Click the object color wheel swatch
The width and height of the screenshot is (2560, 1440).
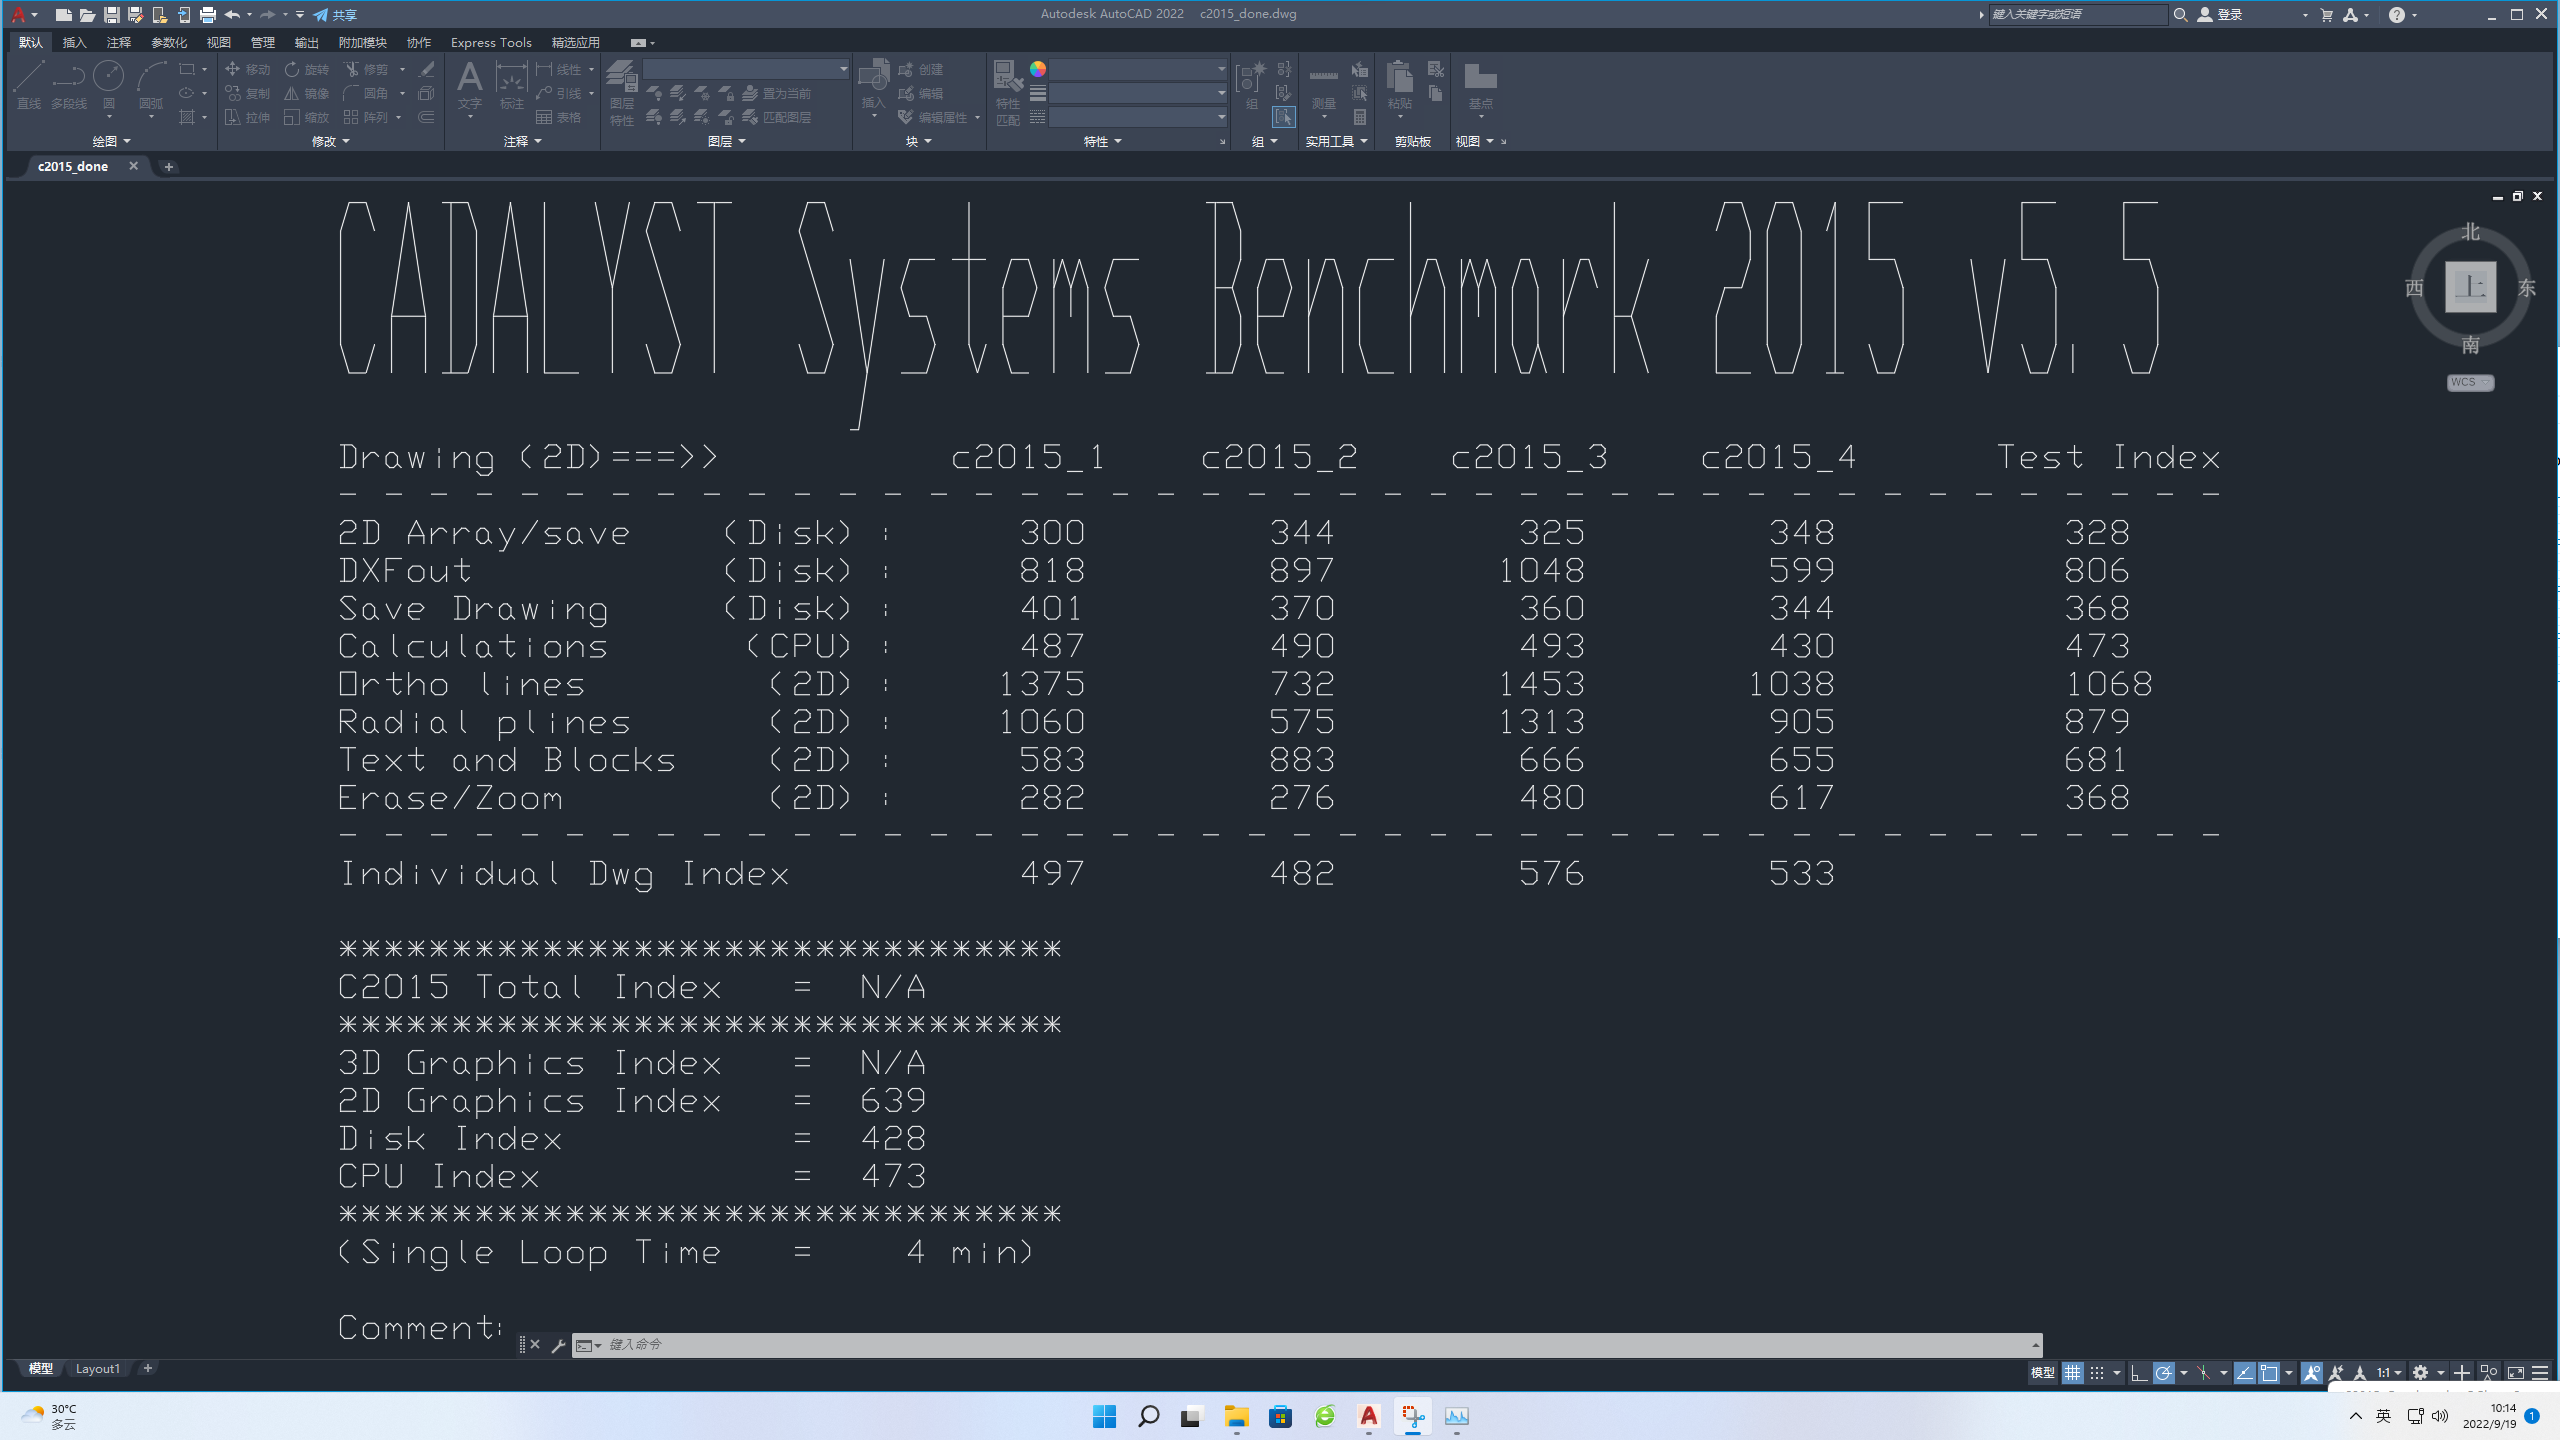(1038, 69)
